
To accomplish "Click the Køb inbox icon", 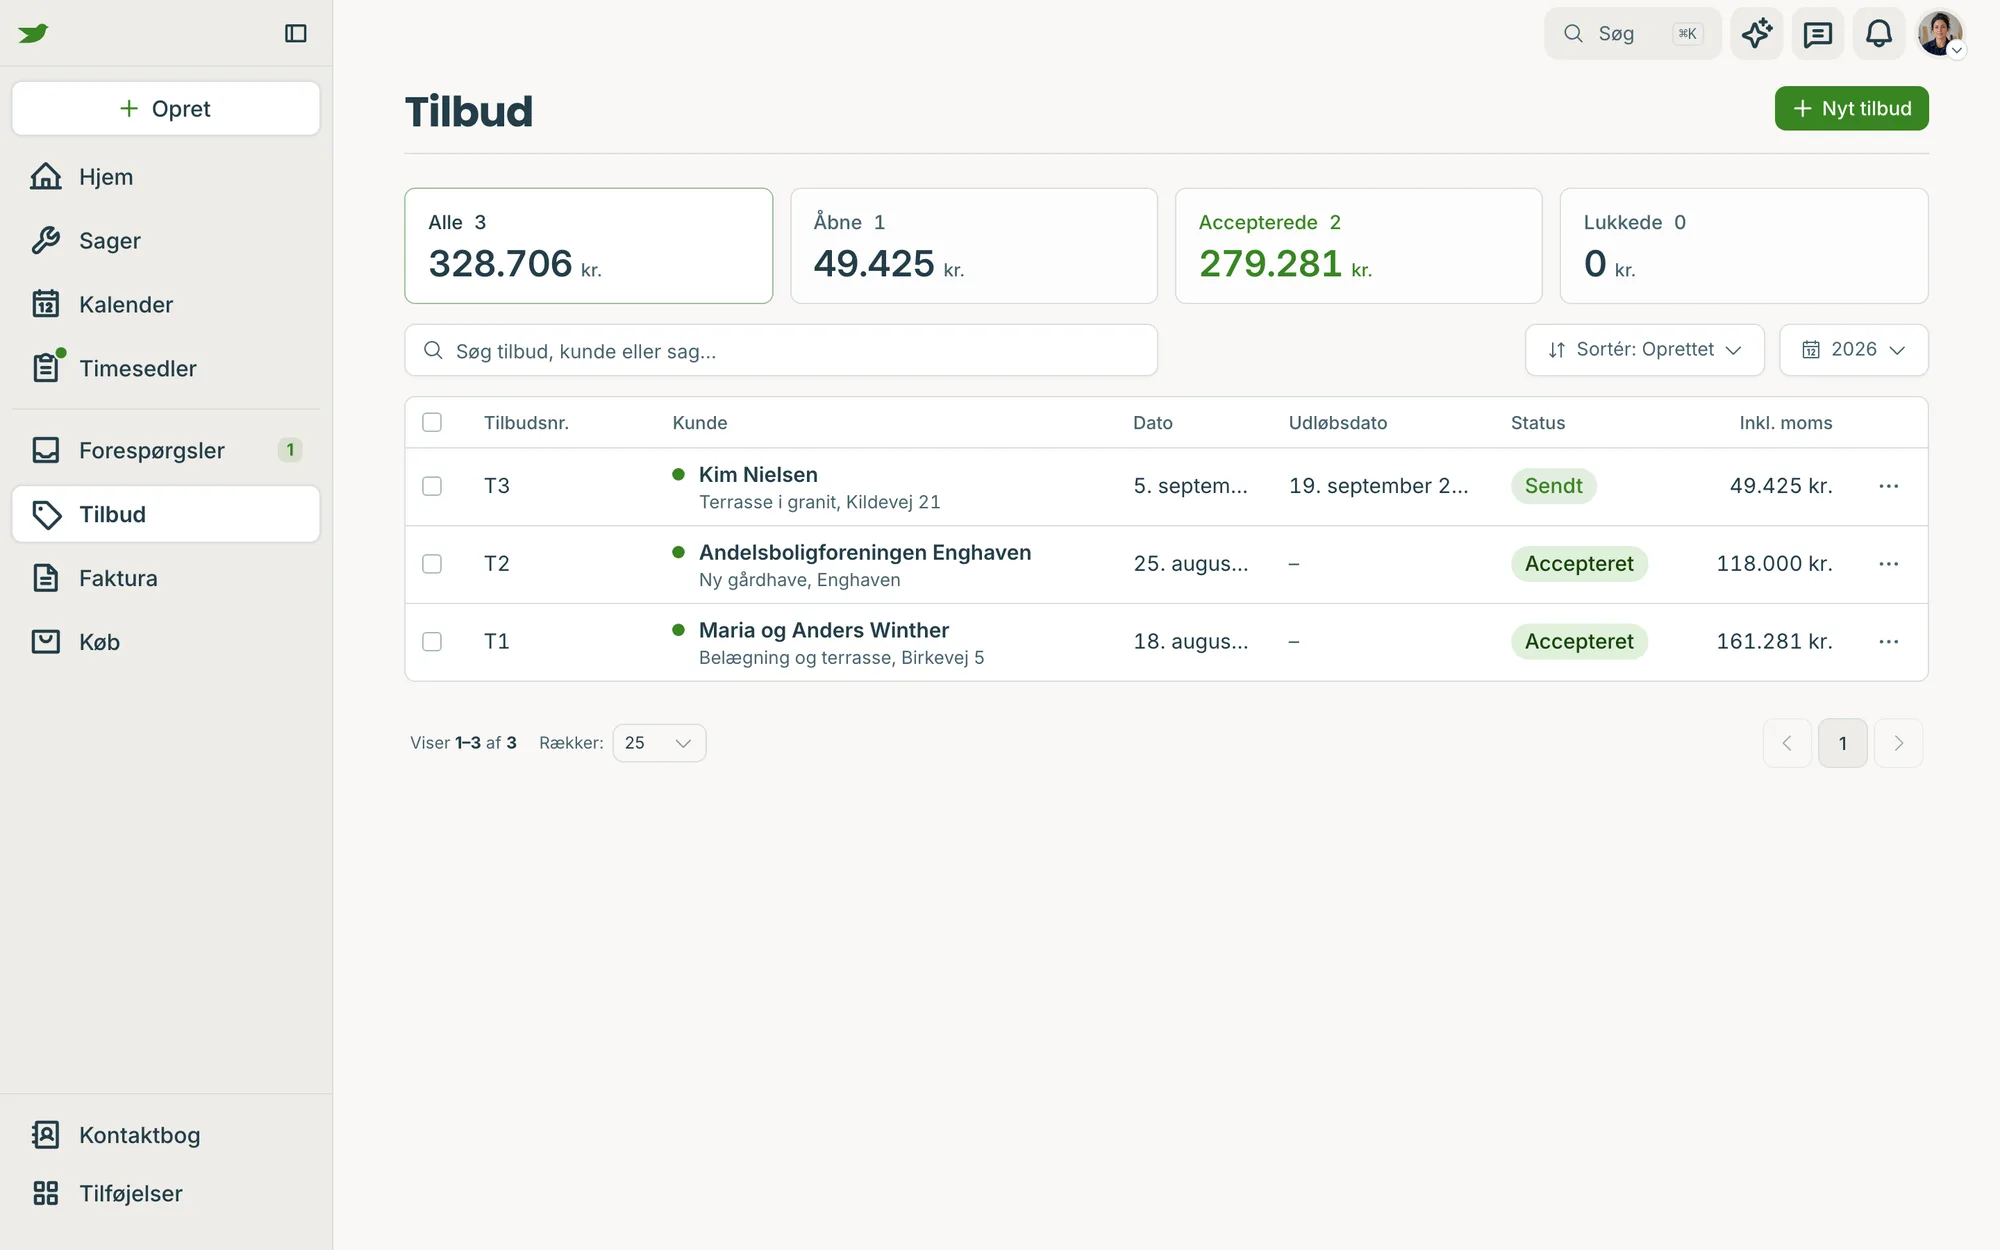I will 46,642.
